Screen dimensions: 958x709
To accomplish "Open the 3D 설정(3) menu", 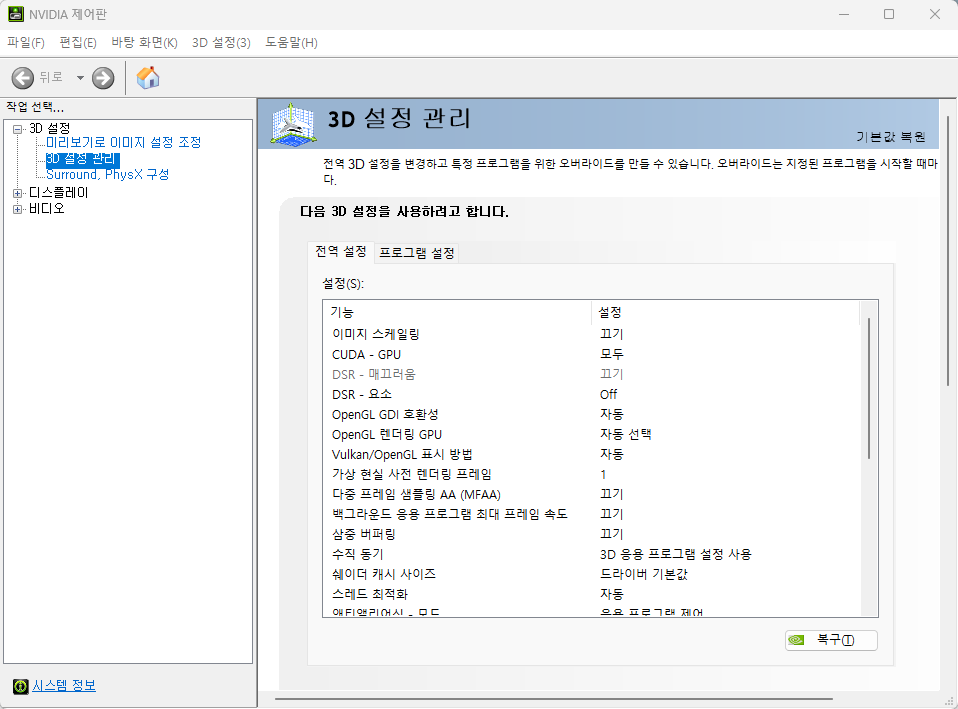I will [x=221, y=43].
